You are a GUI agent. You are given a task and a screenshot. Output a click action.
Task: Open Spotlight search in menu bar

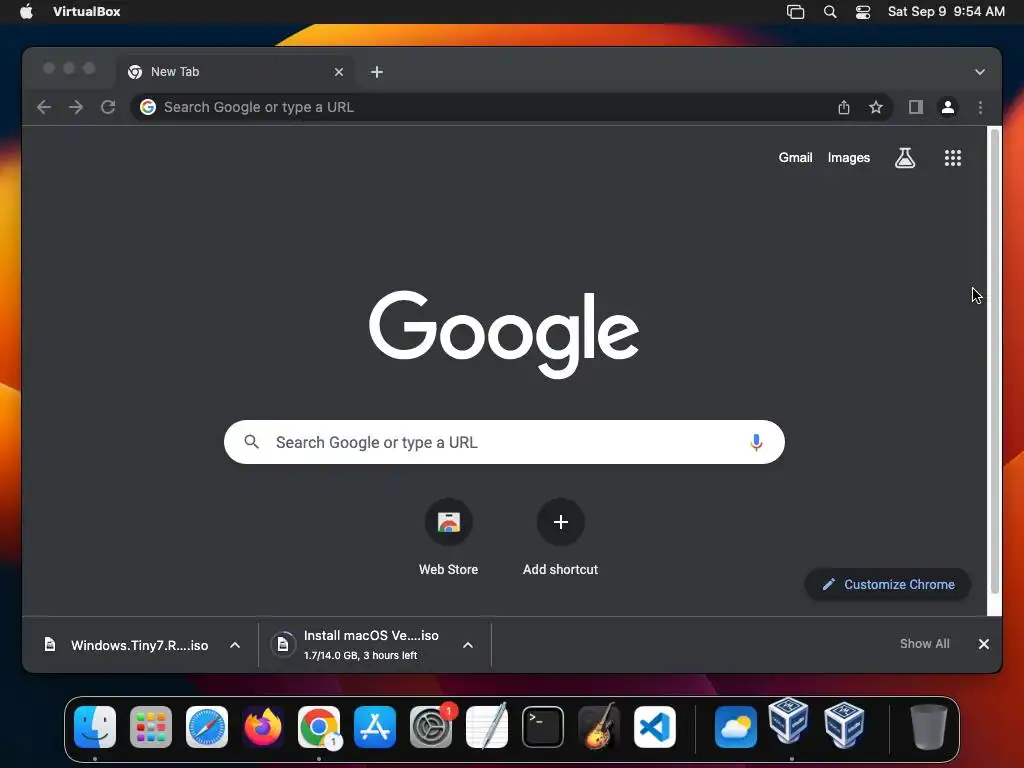click(x=829, y=12)
